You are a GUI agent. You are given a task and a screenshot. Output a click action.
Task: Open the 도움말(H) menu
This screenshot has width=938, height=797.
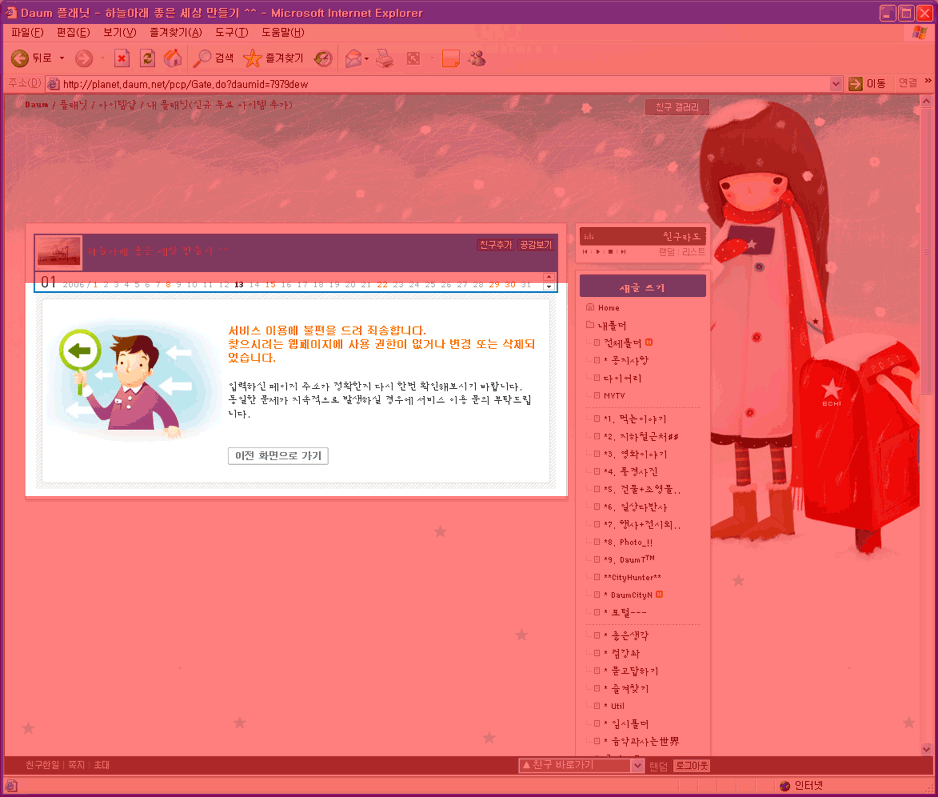283,32
